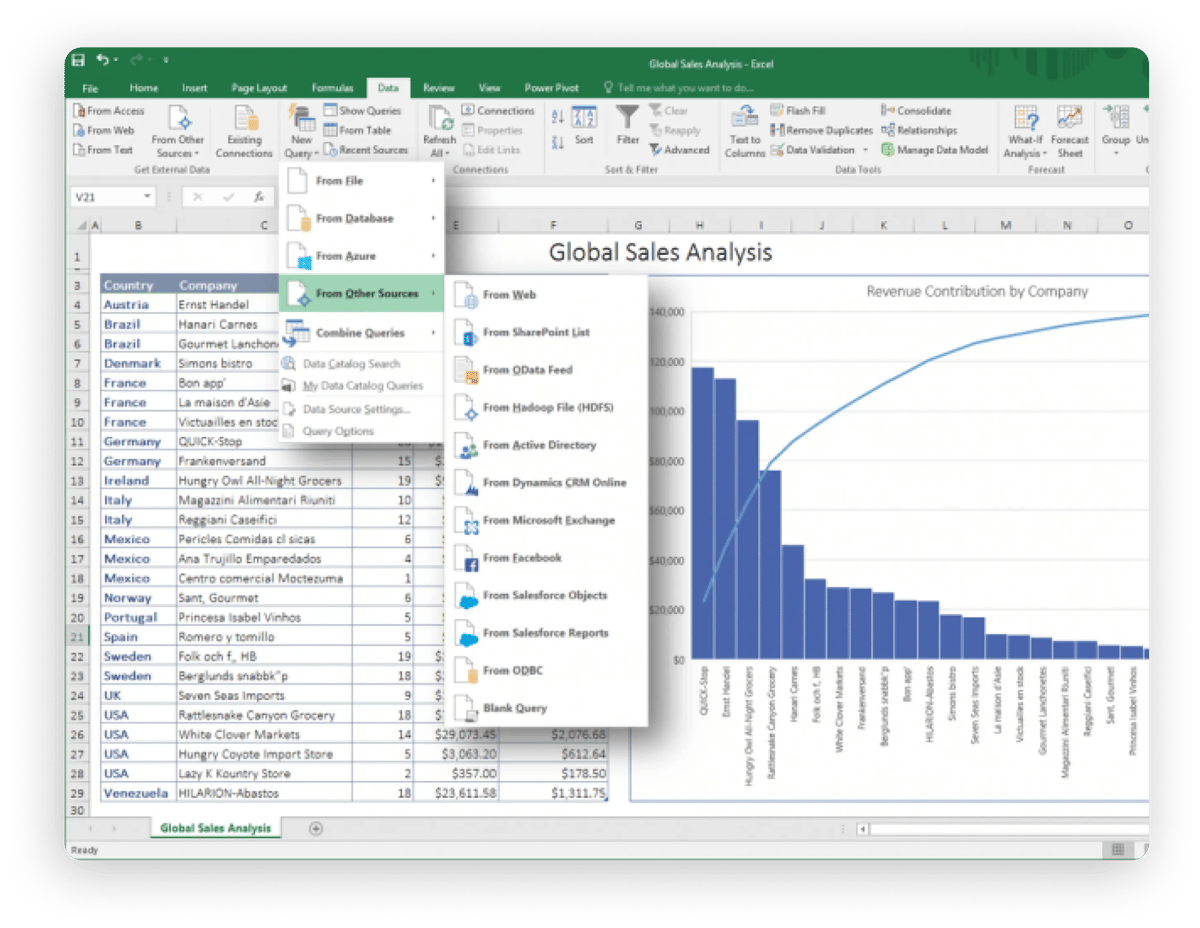The width and height of the screenshot is (1200, 928).
Task: Click Remove Duplicates
Action: tap(821, 130)
